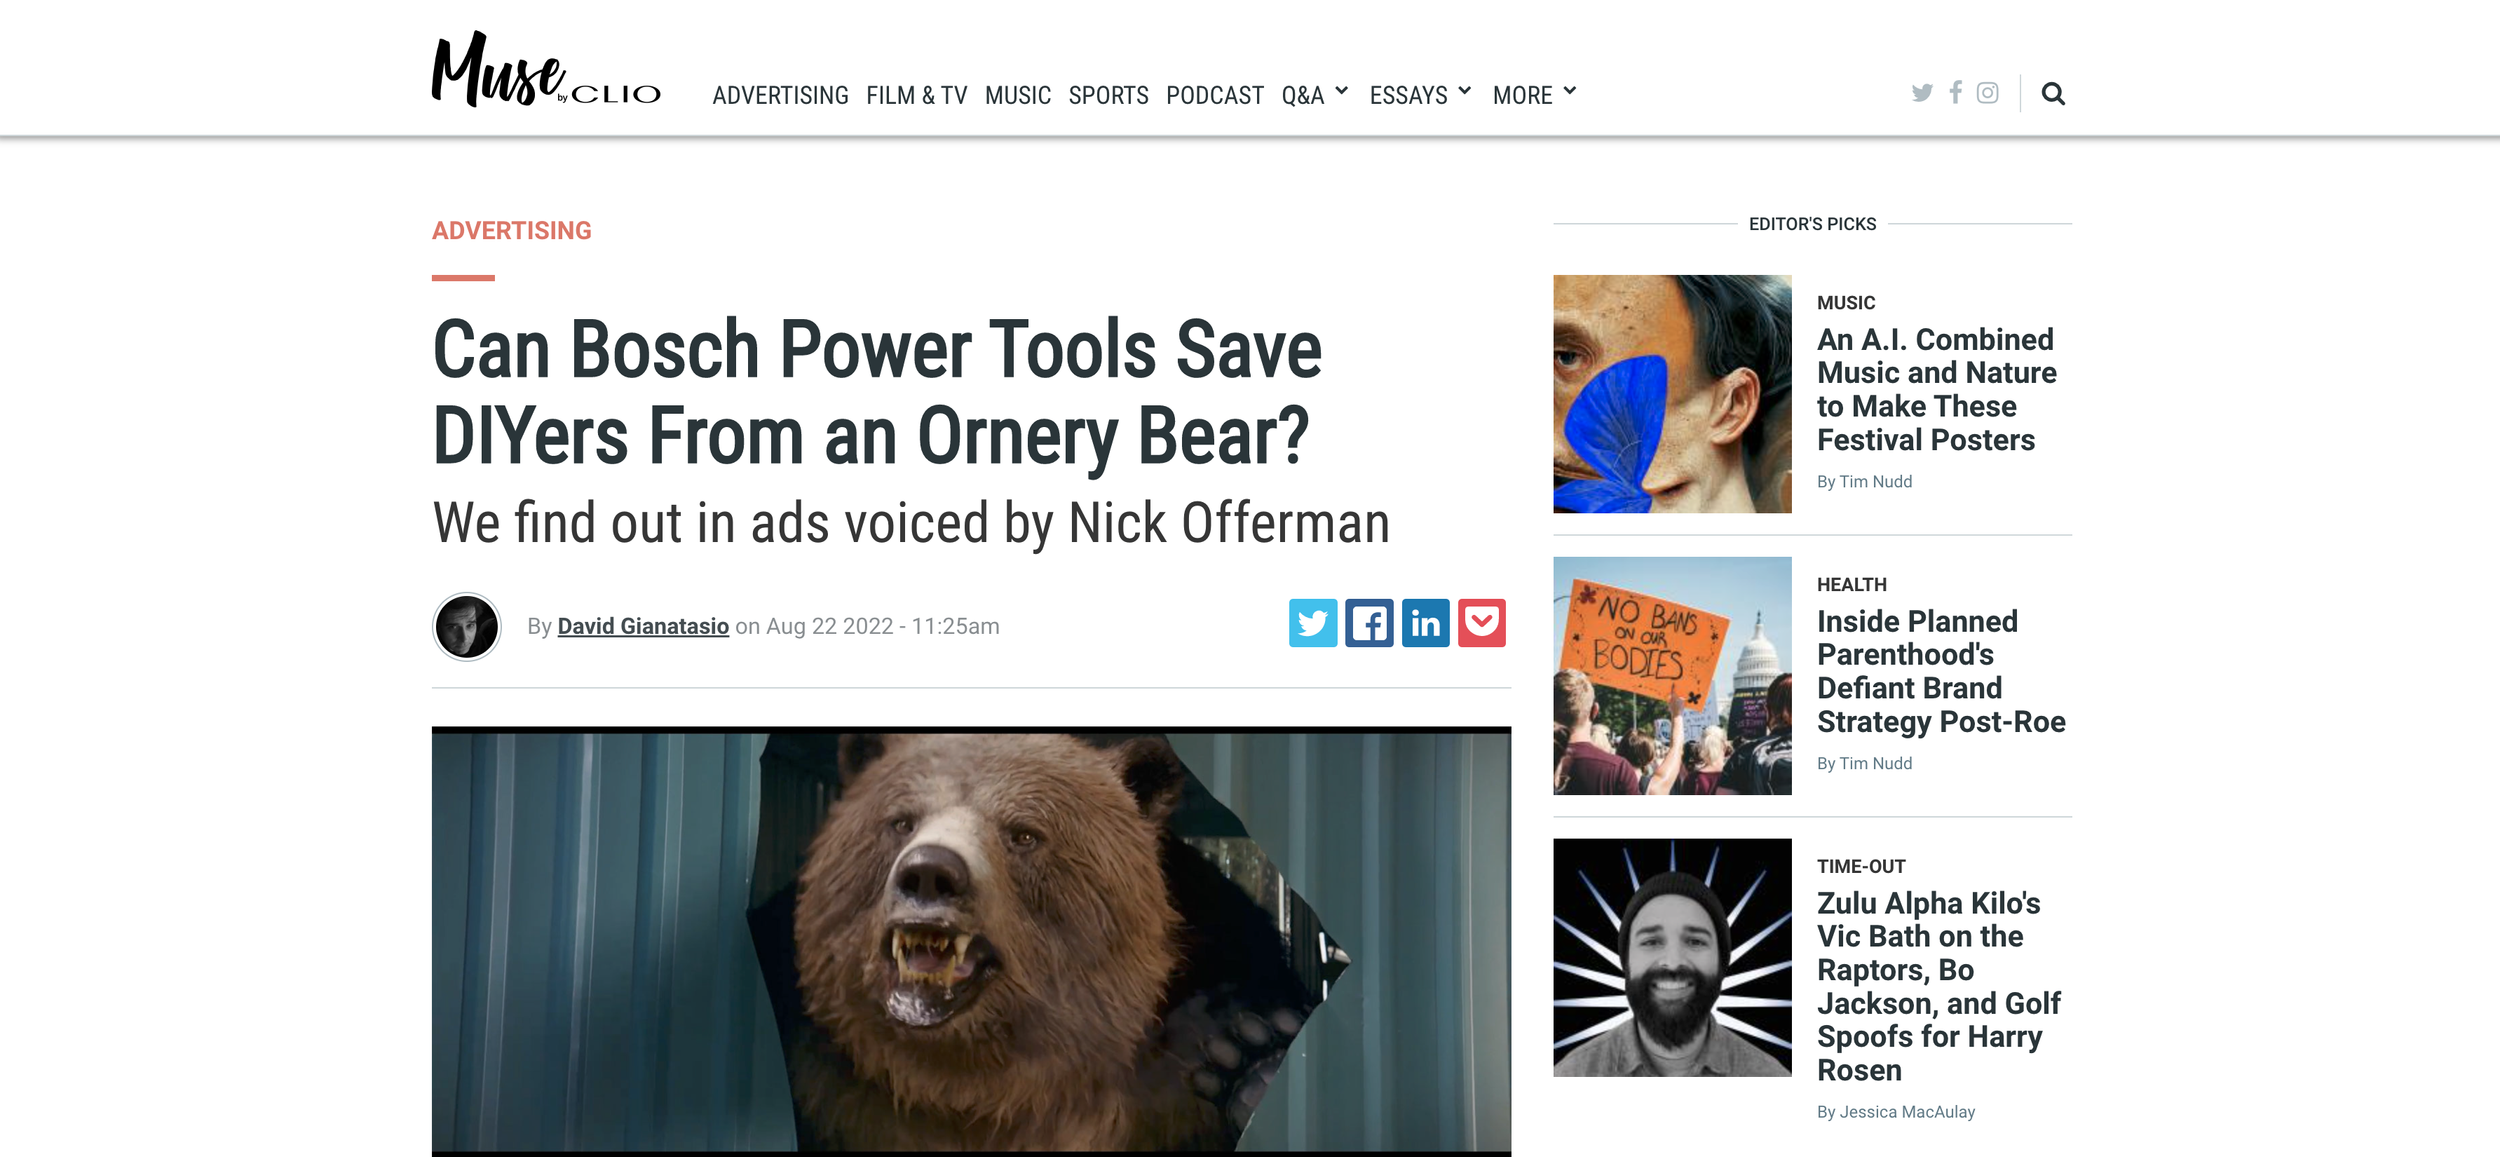Share article on Twitter with blue button
Image resolution: width=2500 pixels, height=1157 pixels.
(1312, 623)
